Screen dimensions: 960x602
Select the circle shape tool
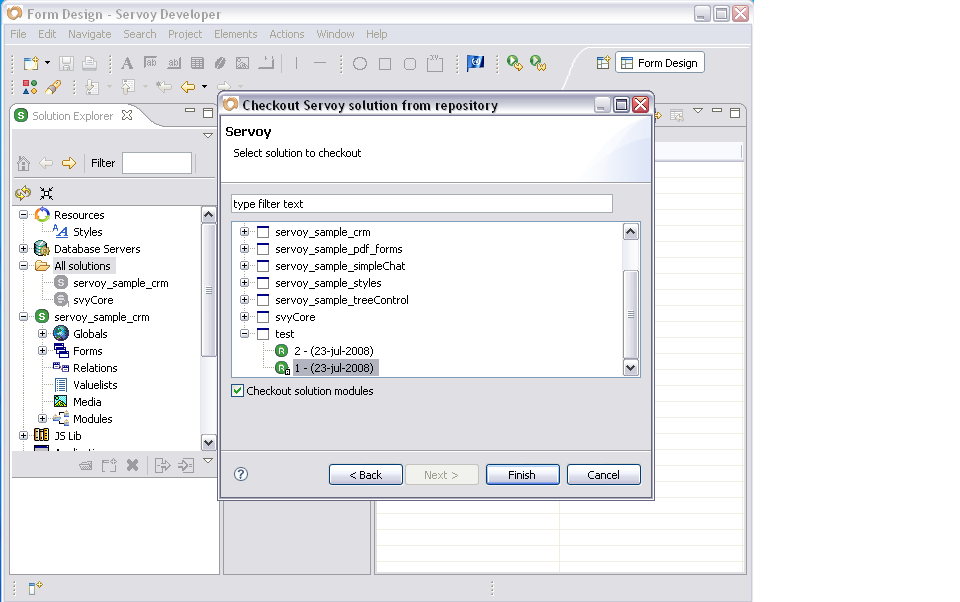[360, 64]
